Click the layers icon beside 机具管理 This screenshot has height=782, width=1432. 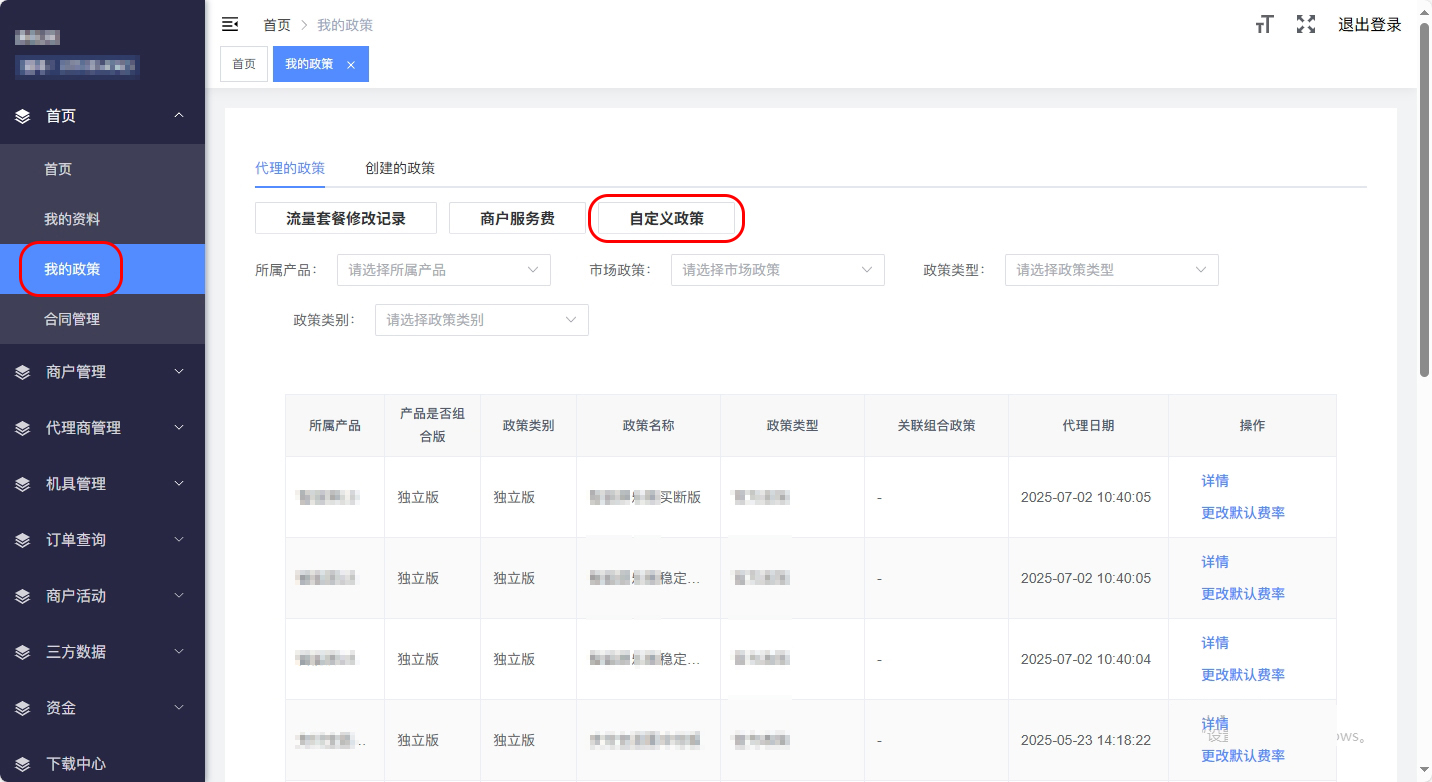coord(23,484)
